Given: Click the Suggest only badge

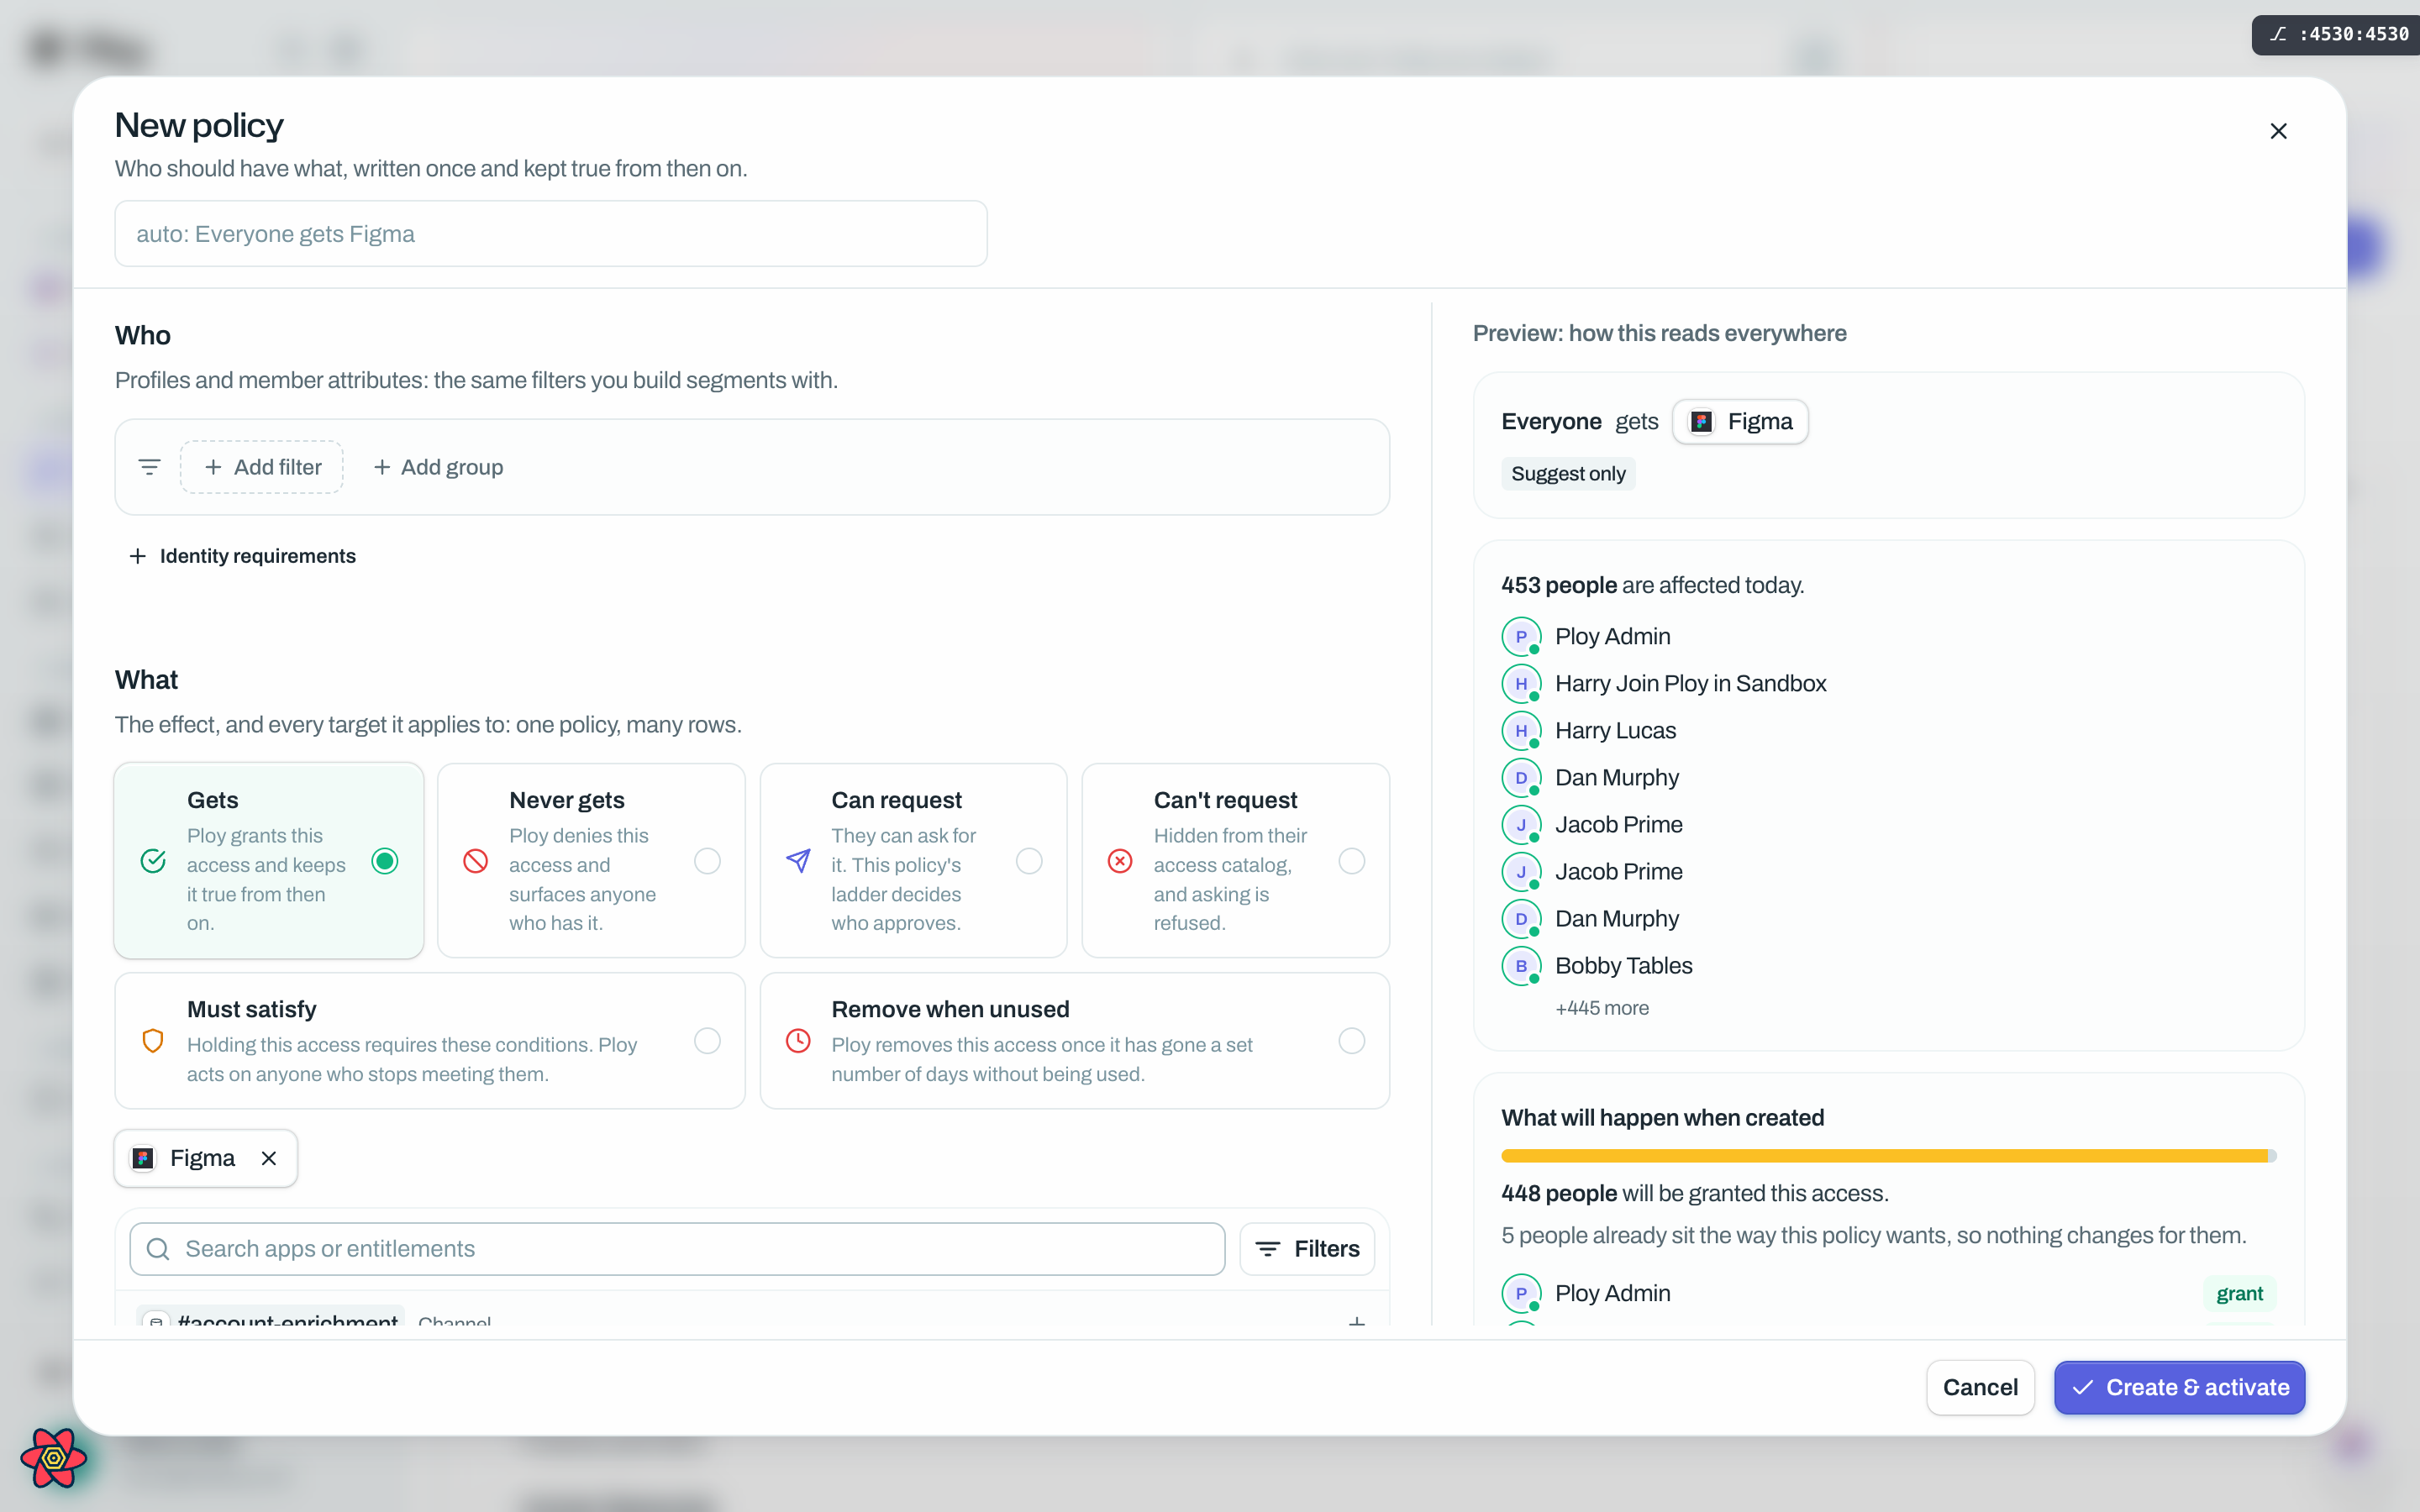Looking at the screenshot, I should point(1568,474).
